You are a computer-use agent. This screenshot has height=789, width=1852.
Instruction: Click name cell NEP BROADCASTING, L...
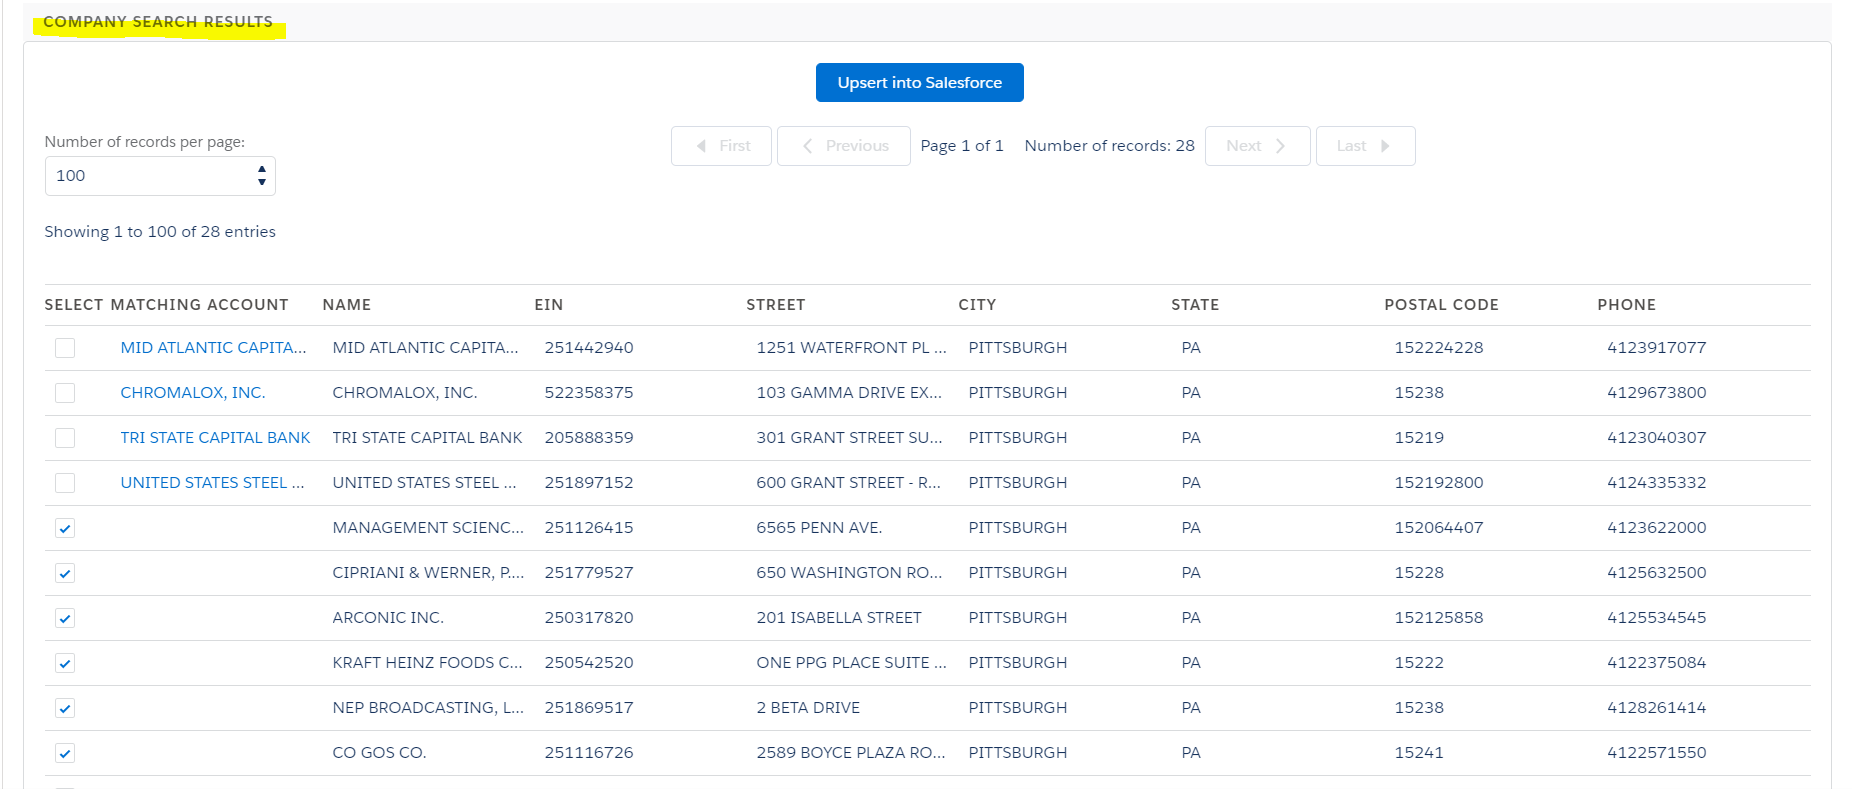click(x=428, y=708)
